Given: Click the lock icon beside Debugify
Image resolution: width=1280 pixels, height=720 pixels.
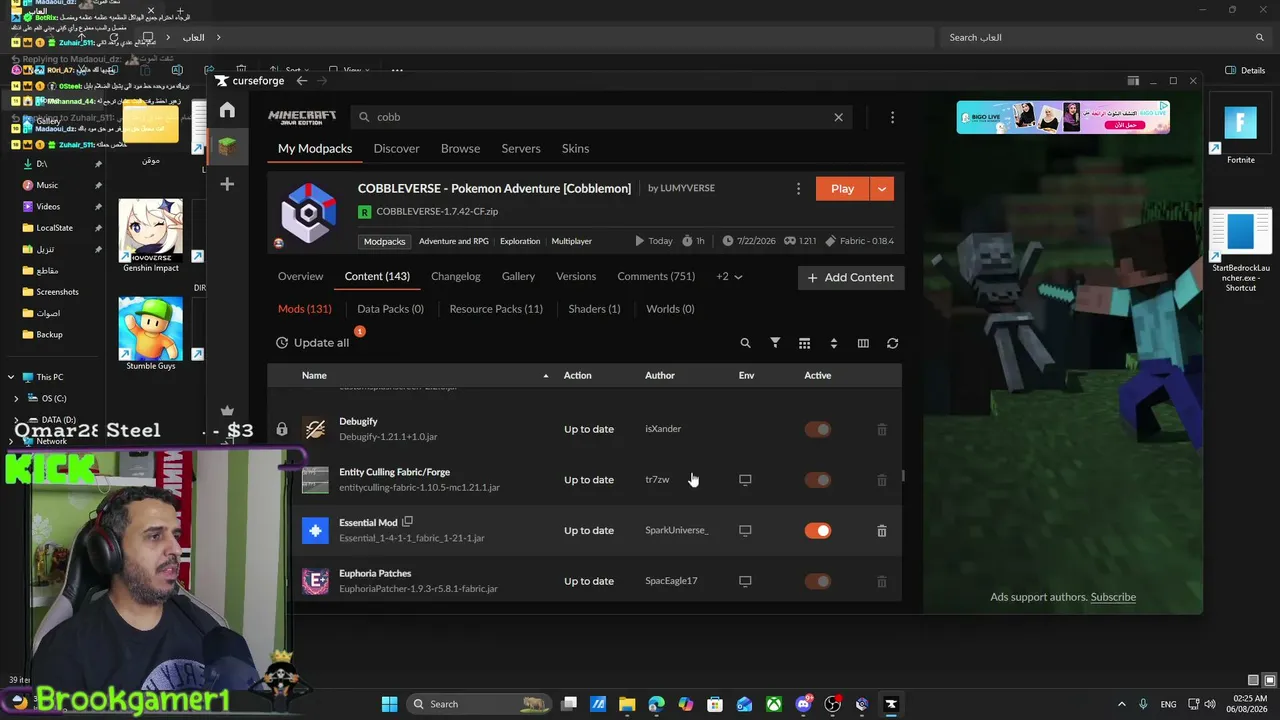Looking at the screenshot, I should tap(282, 429).
